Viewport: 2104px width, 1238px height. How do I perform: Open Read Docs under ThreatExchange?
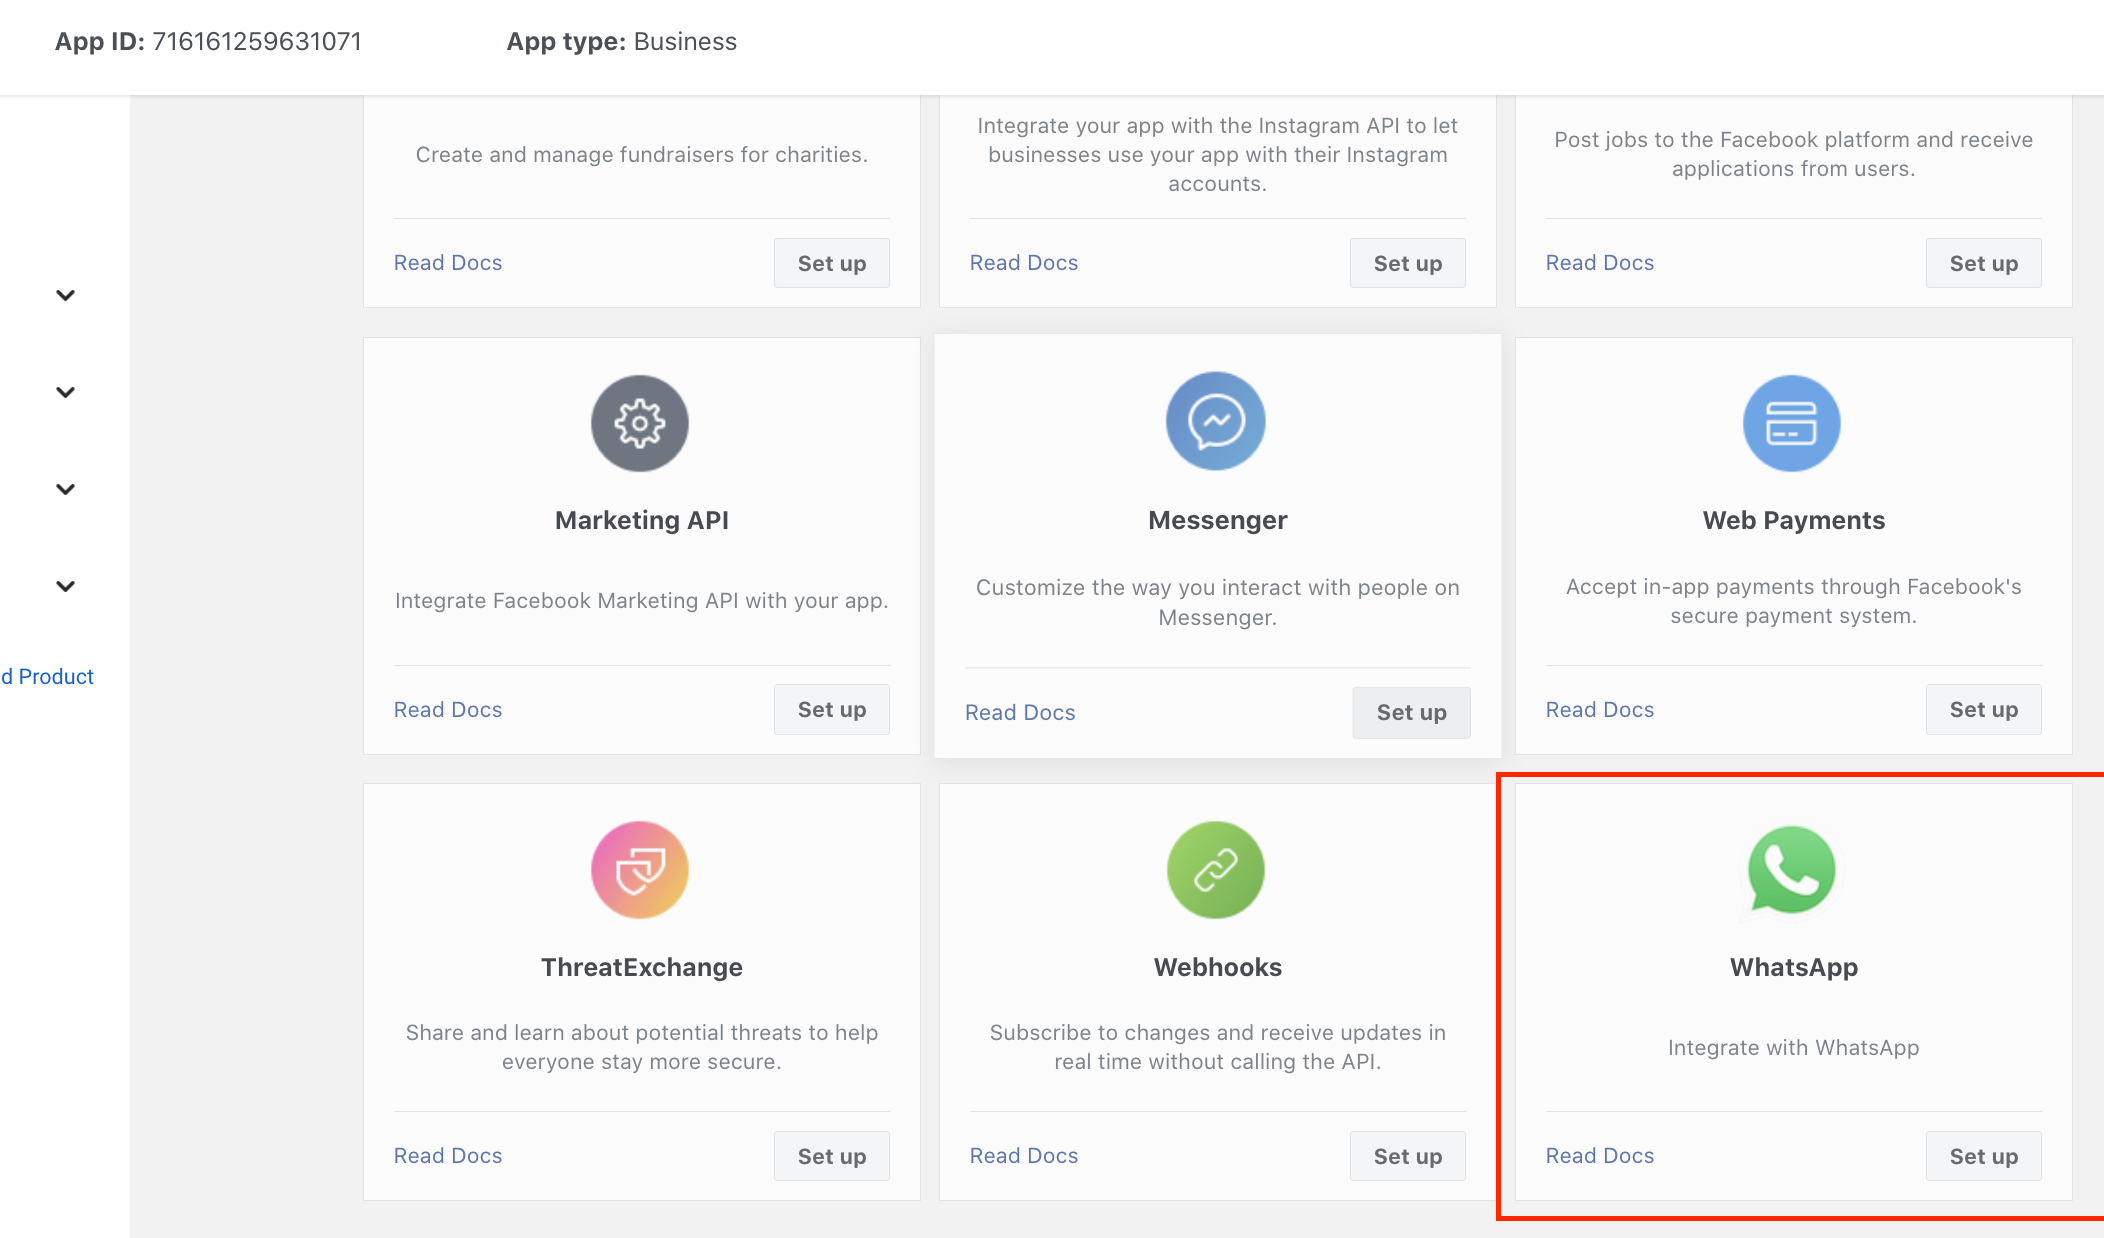point(447,1155)
